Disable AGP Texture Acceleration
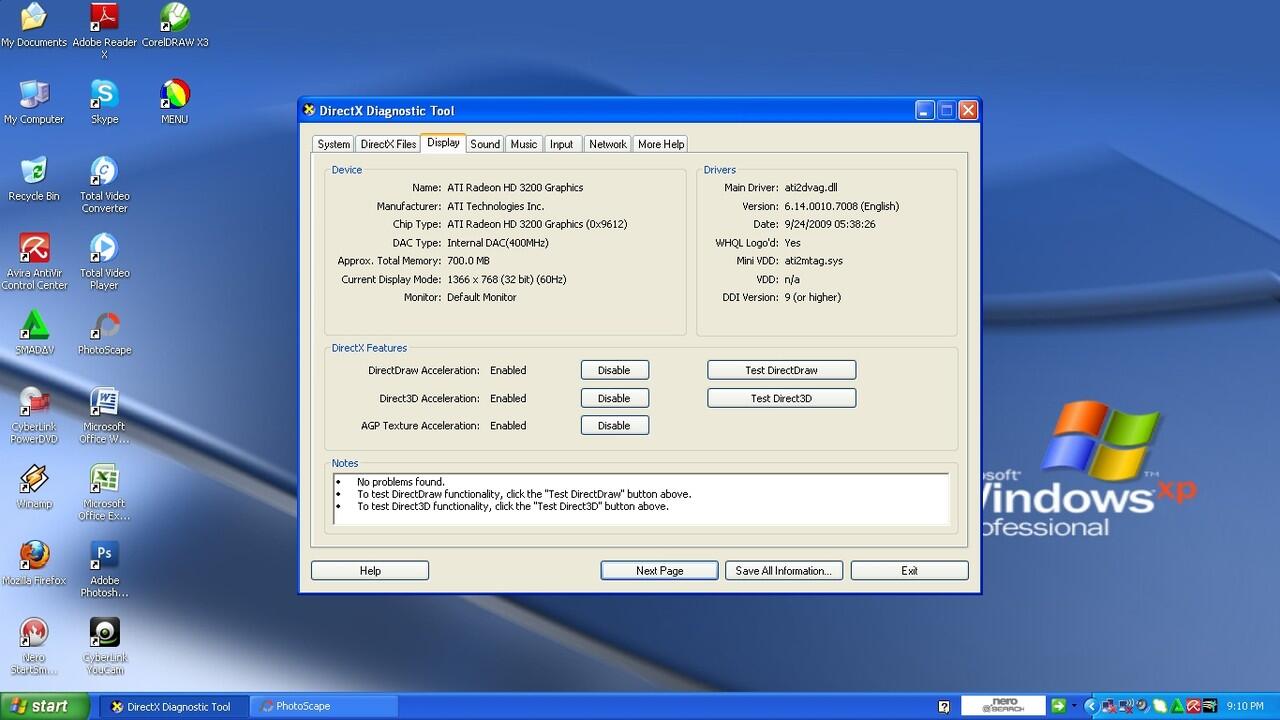 pyautogui.click(x=615, y=425)
